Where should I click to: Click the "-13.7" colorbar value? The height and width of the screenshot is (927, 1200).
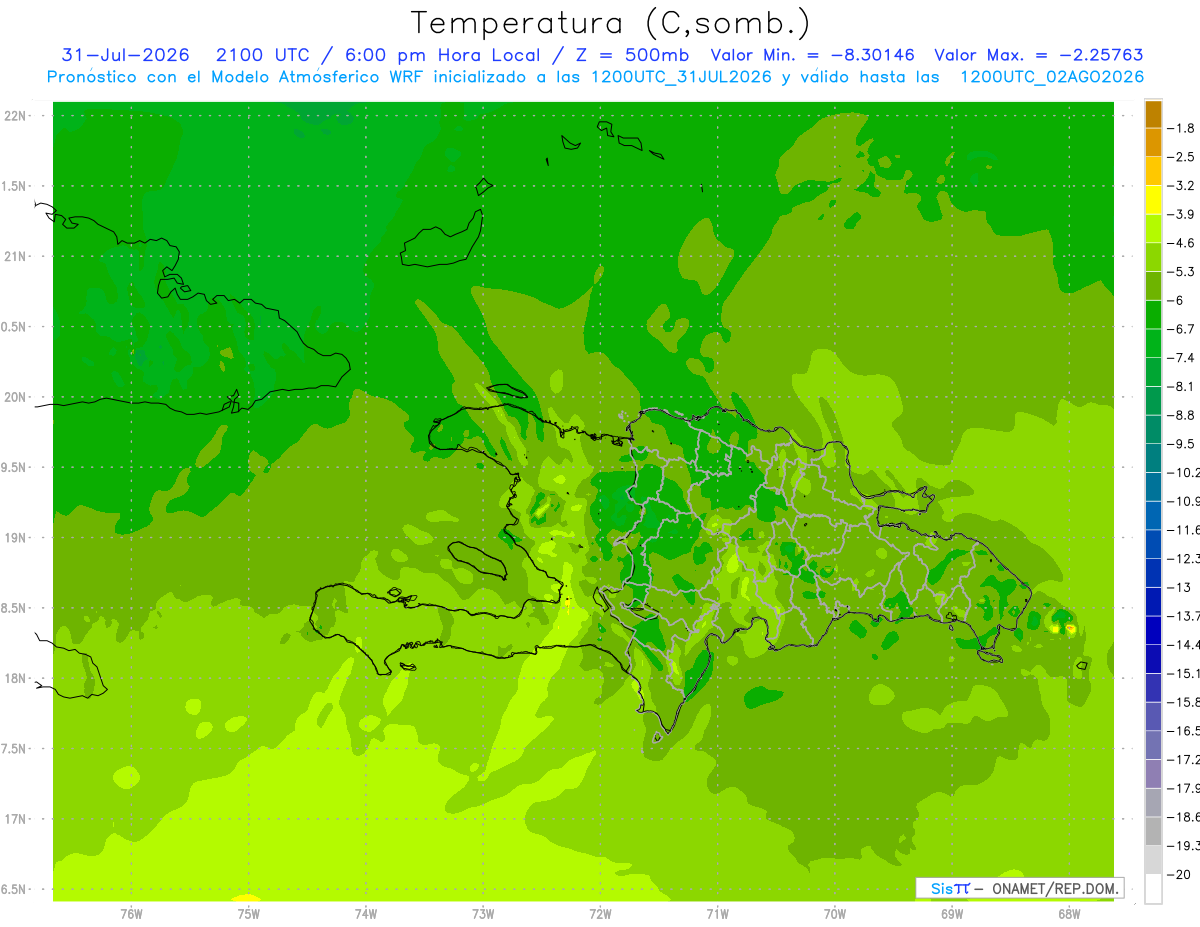point(1184,616)
